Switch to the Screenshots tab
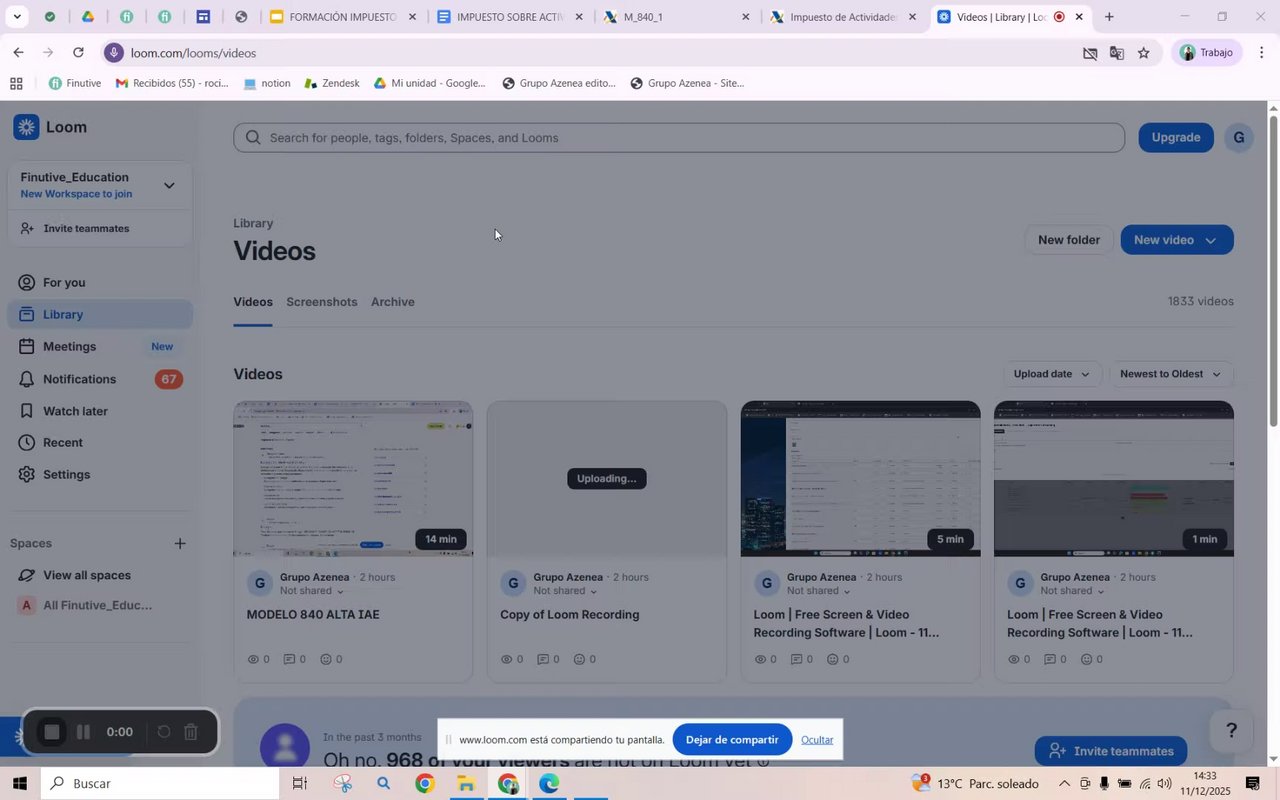The height and width of the screenshot is (800, 1280). point(322,302)
